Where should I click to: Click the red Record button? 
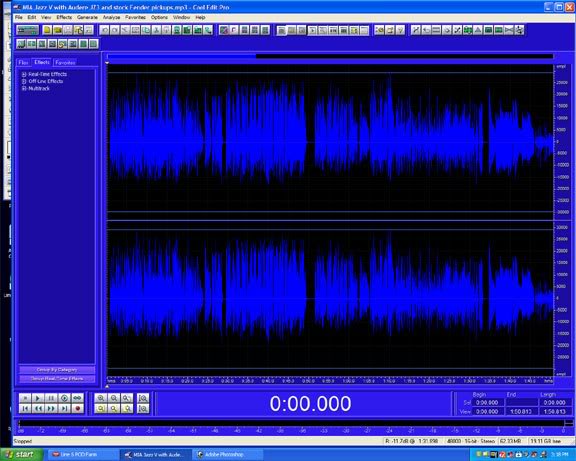point(78,408)
